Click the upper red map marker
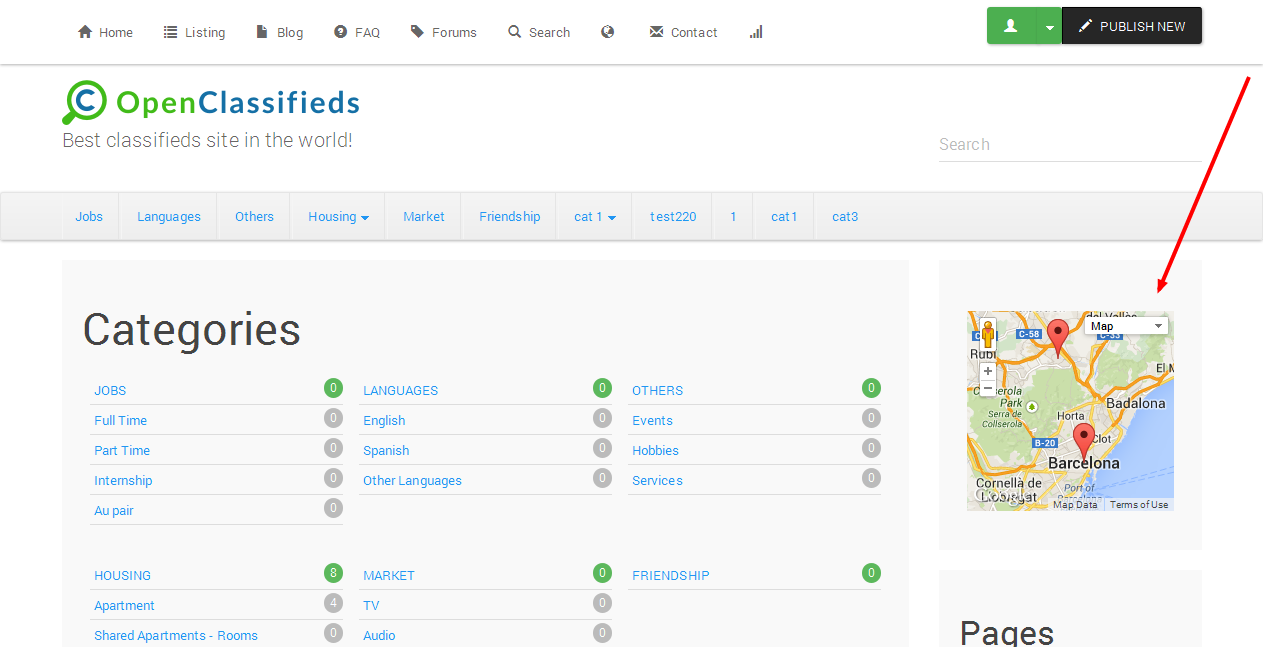1263x647 pixels. pos(1058,338)
